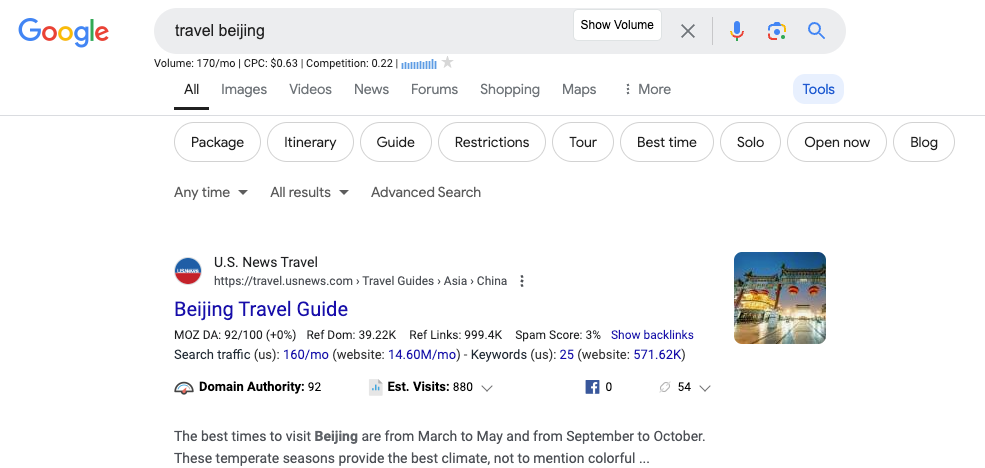Switch to the News tab
This screenshot has height=468, width=985.
[371, 89]
